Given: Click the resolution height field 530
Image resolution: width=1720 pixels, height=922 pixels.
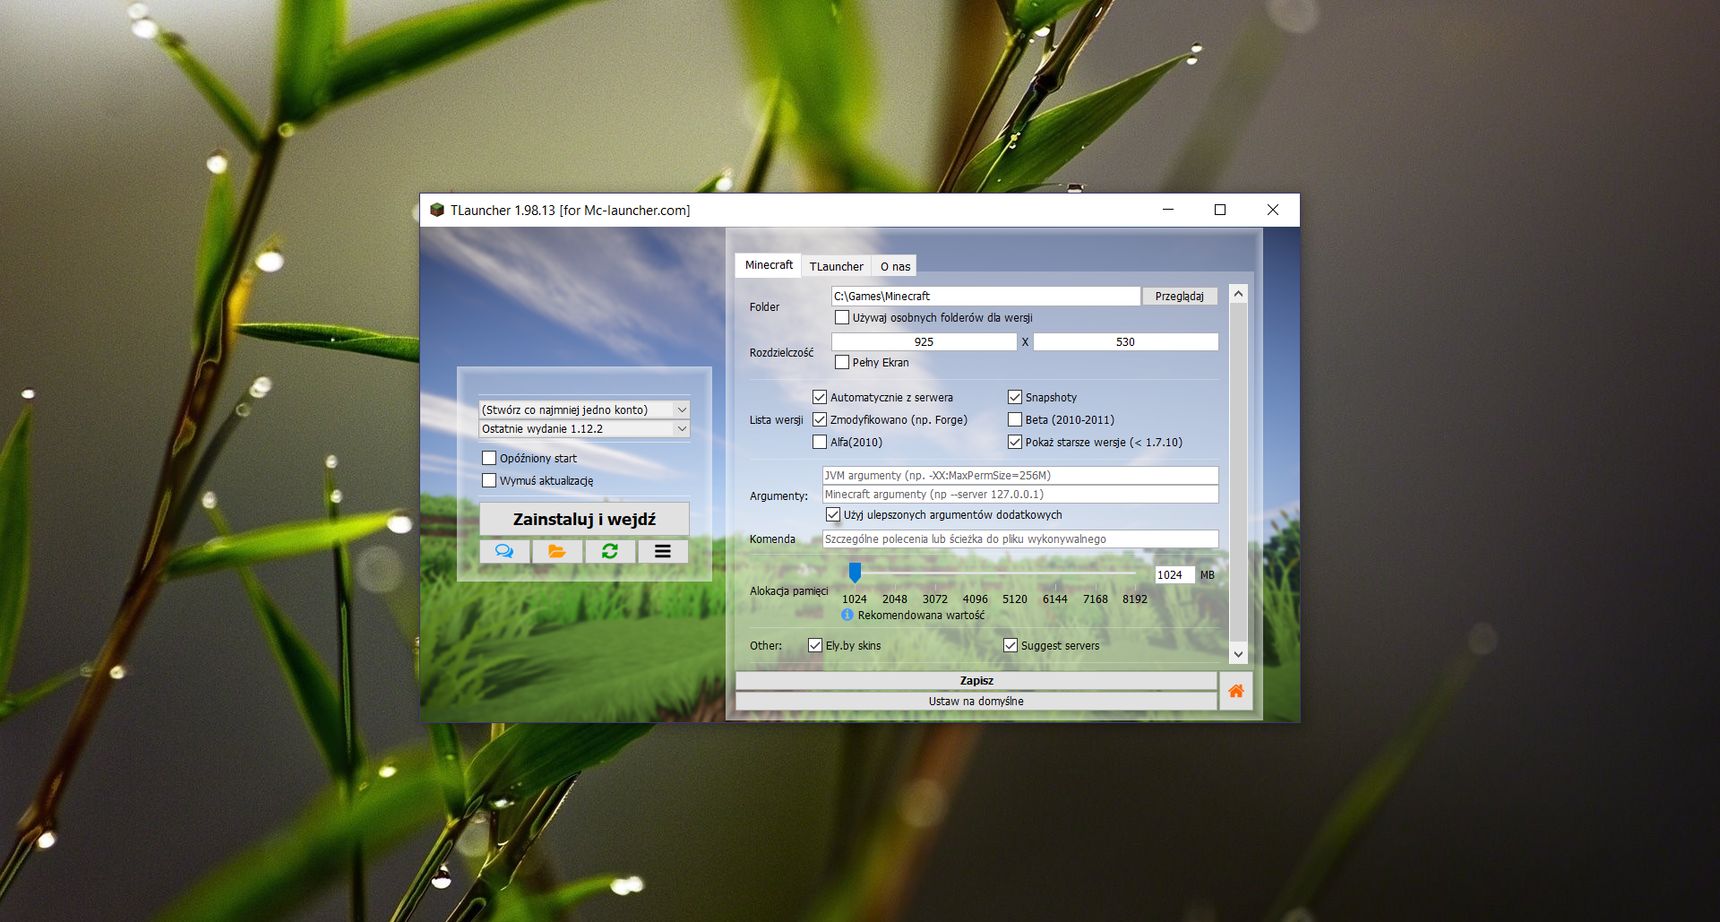Looking at the screenshot, I should click(1125, 342).
